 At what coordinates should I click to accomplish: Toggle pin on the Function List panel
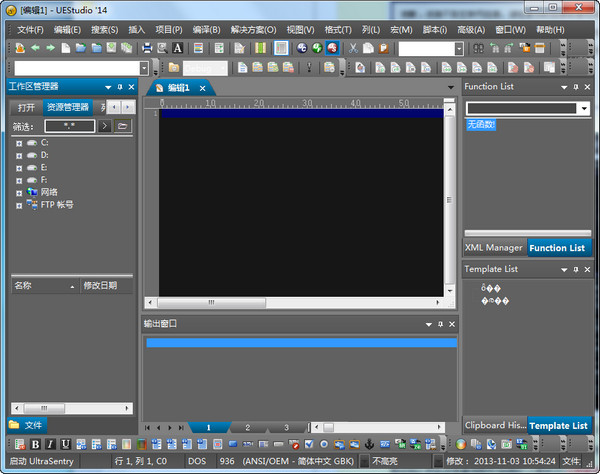click(576, 87)
